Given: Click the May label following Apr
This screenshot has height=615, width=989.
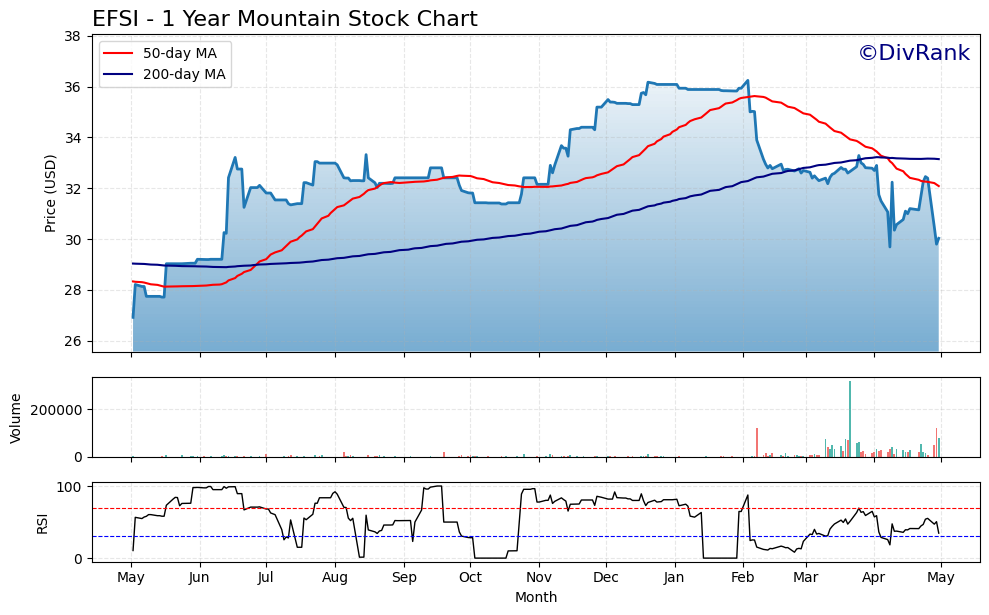Looking at the screenshot, I should [x=941, y=578].
